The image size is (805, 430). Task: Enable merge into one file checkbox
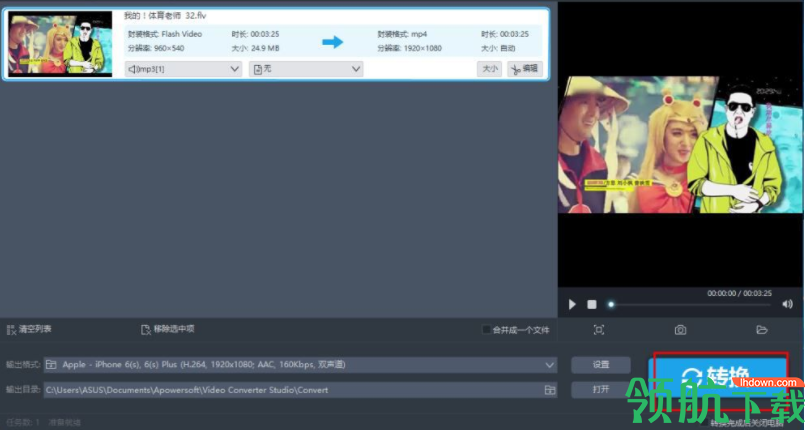pyautogui.click(x=486, y=329)
